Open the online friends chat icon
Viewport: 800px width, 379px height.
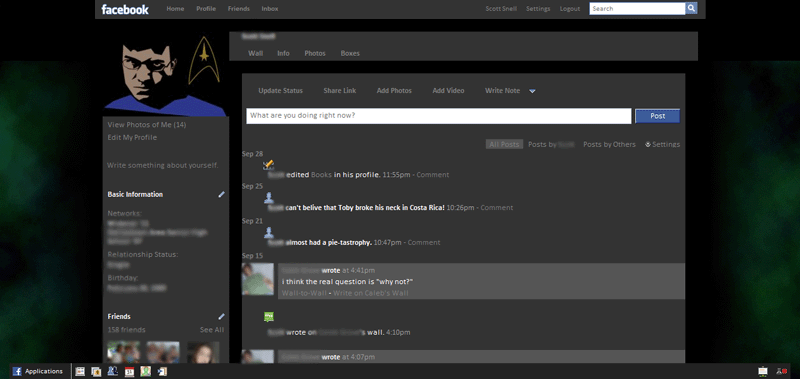[781, 371]
